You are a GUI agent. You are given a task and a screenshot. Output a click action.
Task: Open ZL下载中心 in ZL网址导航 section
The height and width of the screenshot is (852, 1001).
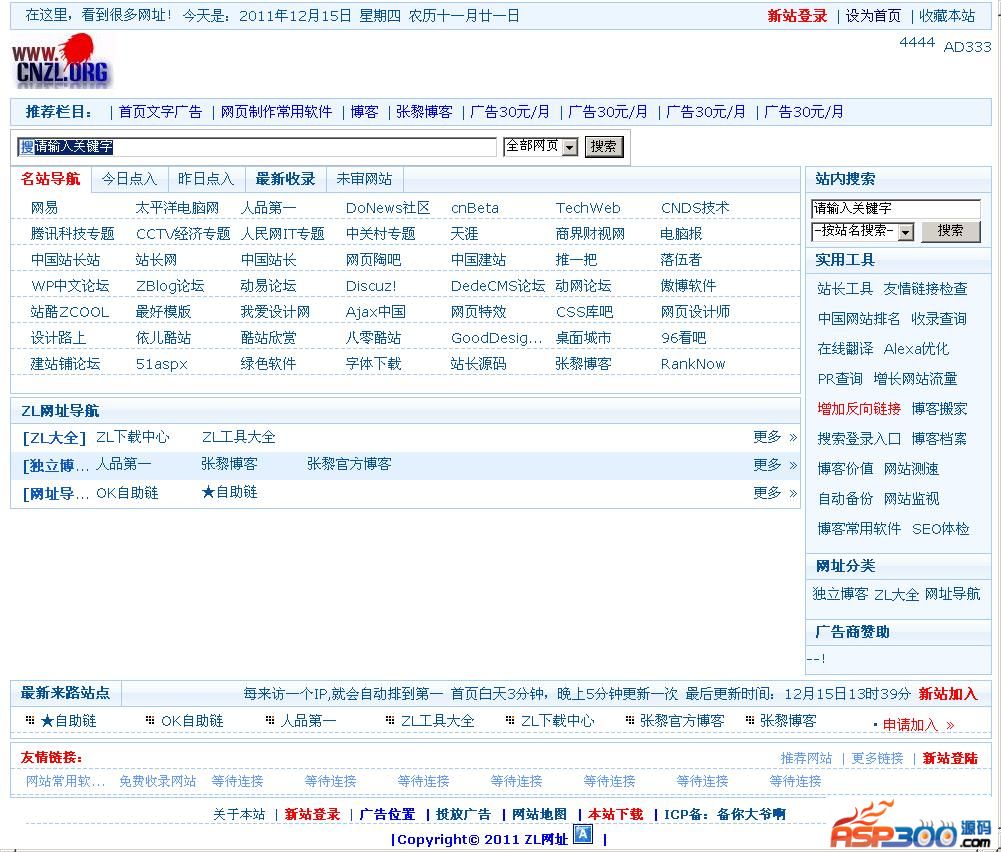pyautogui.click(x=133, y=437)
